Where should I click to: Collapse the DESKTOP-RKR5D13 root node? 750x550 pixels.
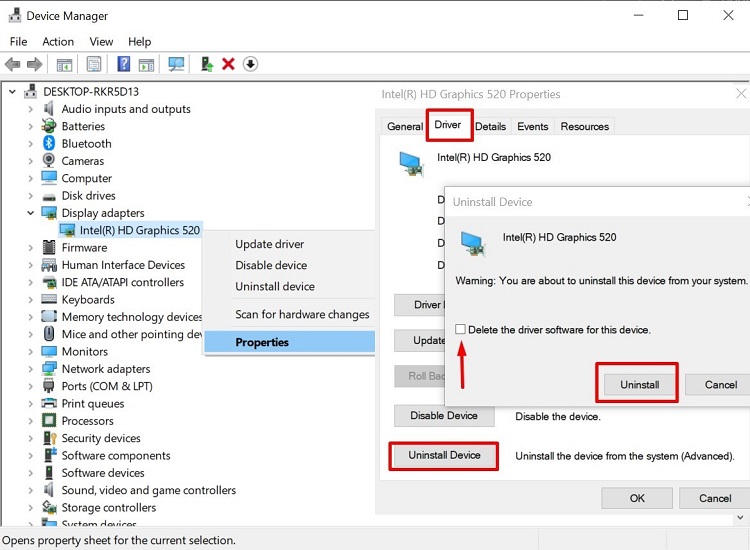pyautogui.click(x=13, y=92)
